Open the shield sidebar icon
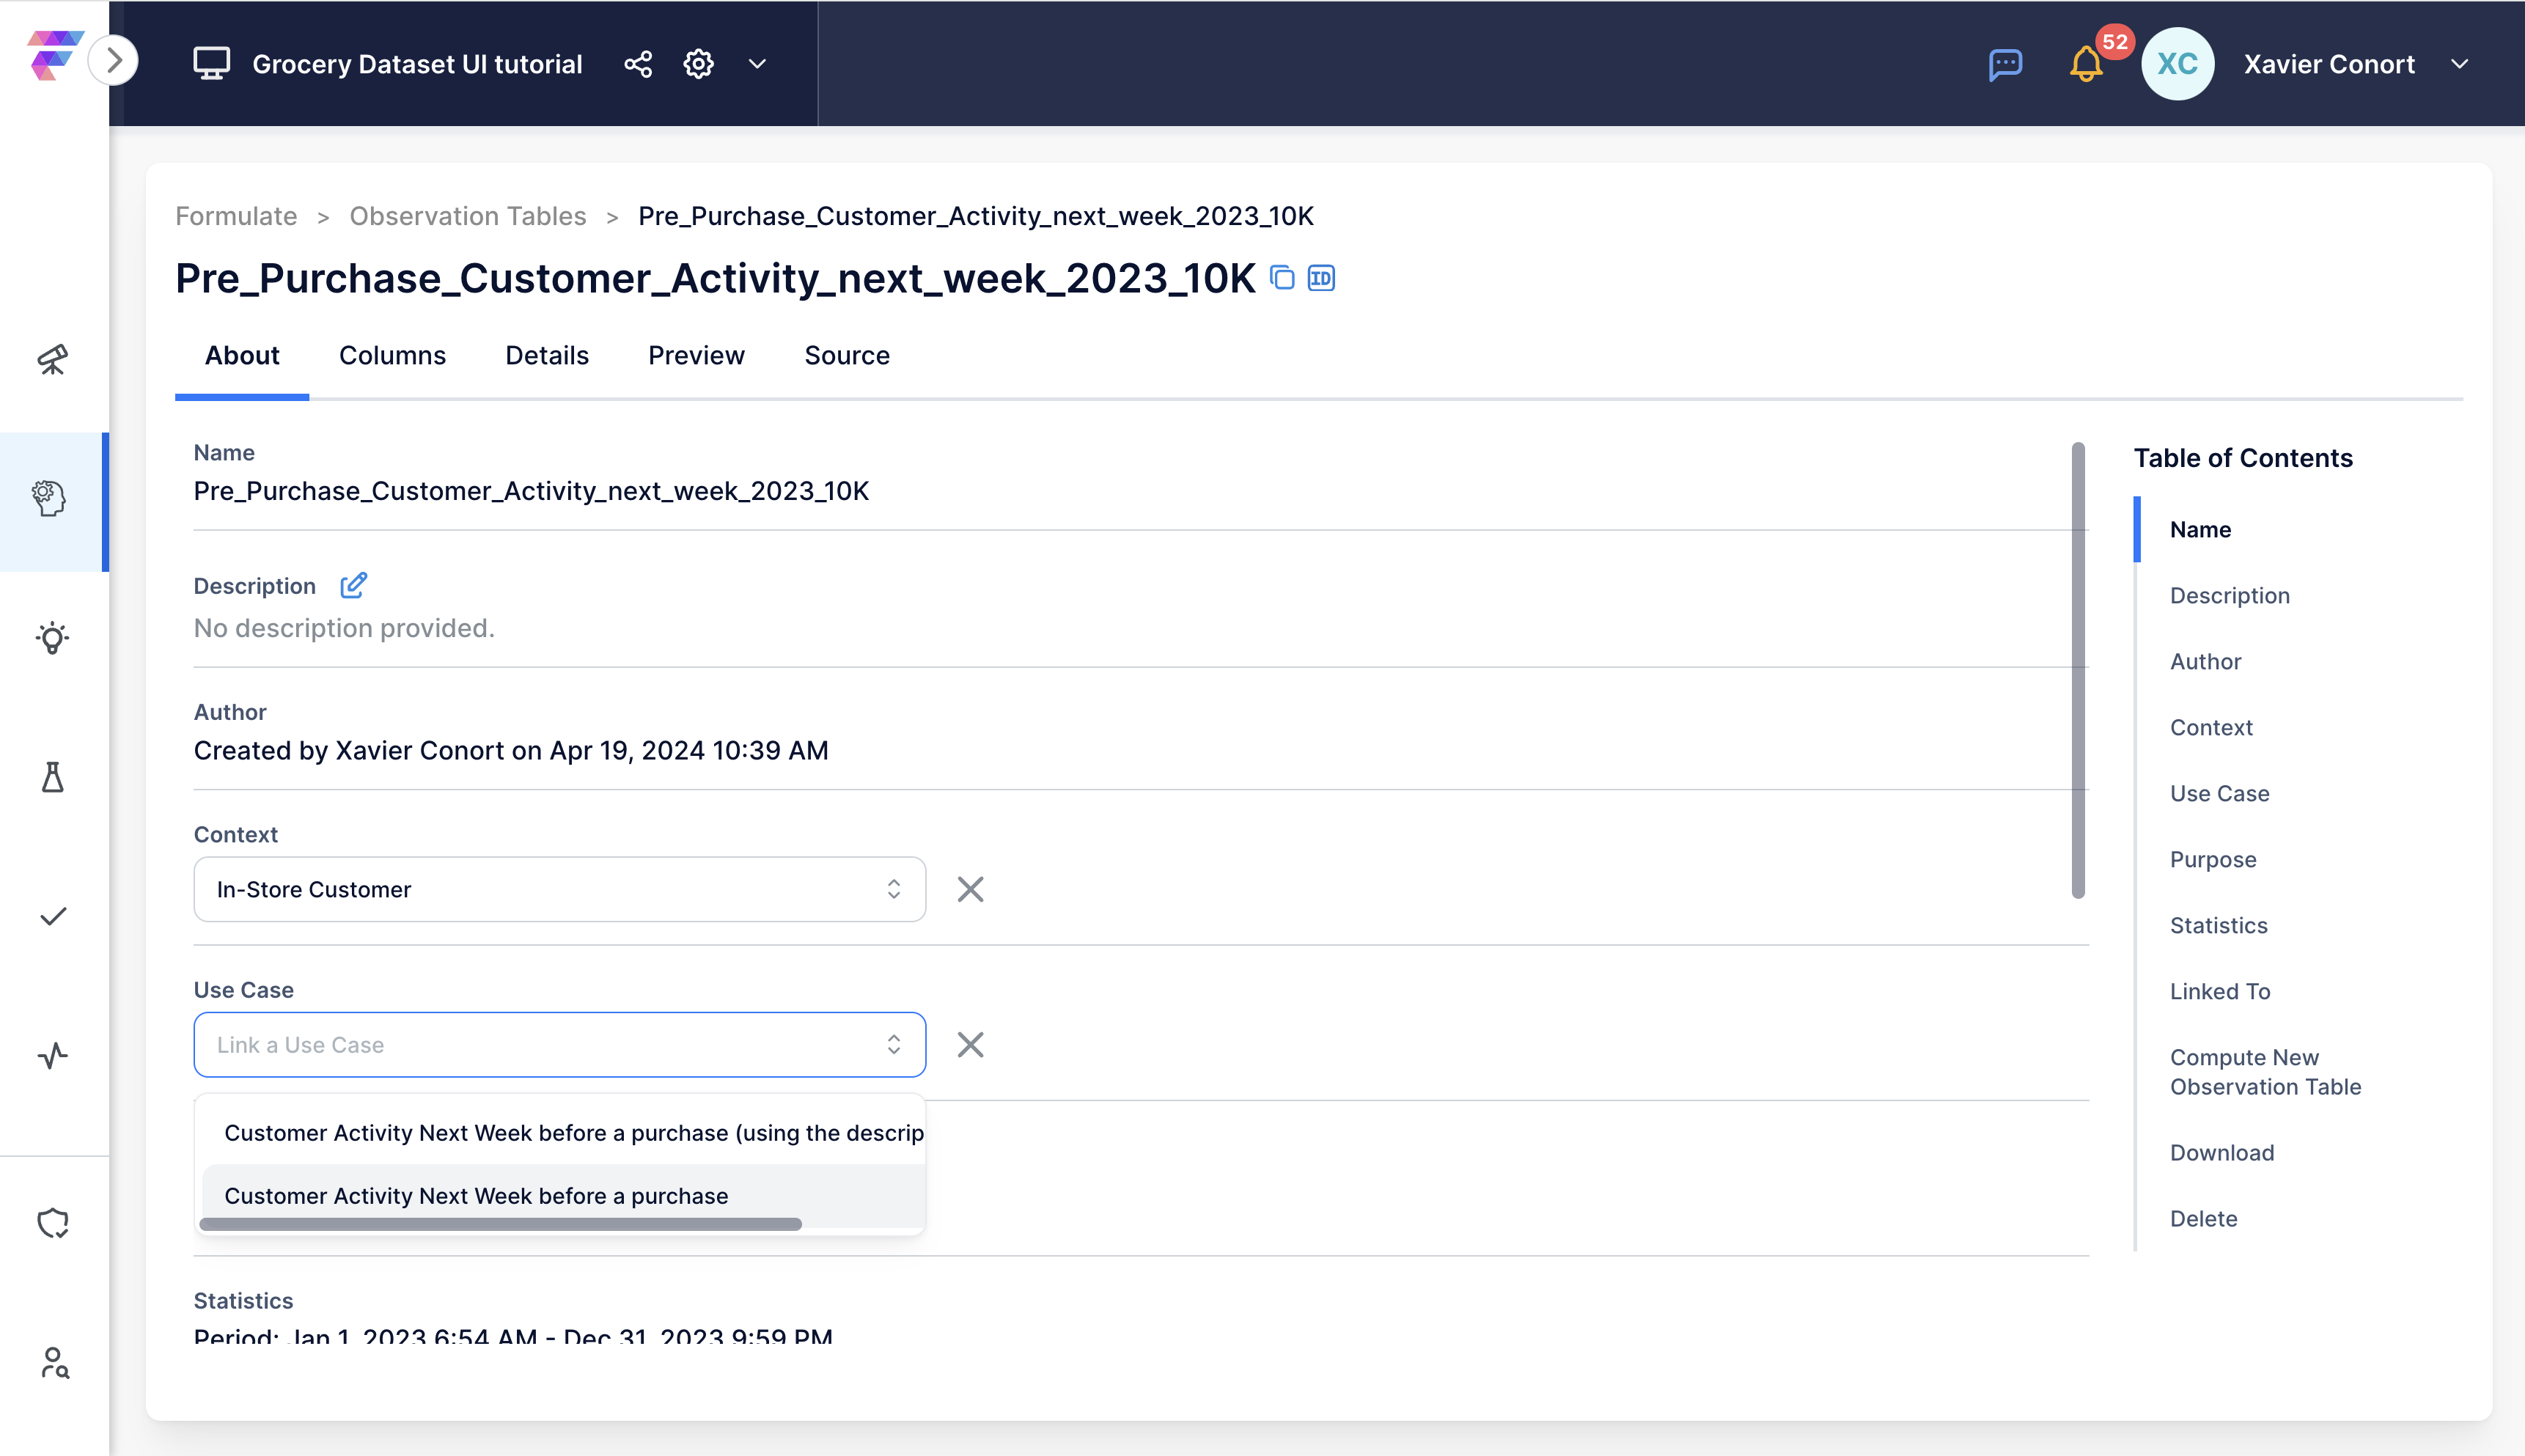Screen dimensions: 2525x1456 coord(53,1223)
